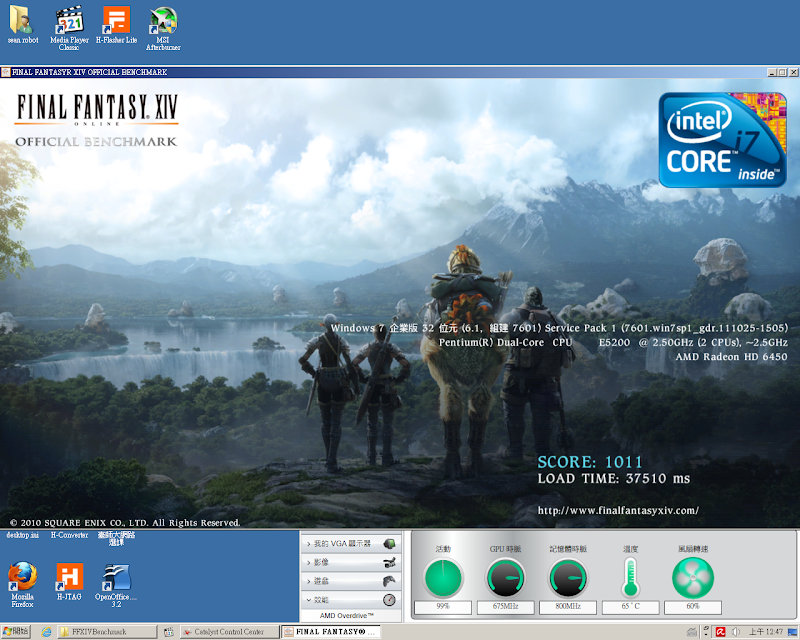Click the SCORE: 1011 result text

pyautogui.click(x=590, y=462)
